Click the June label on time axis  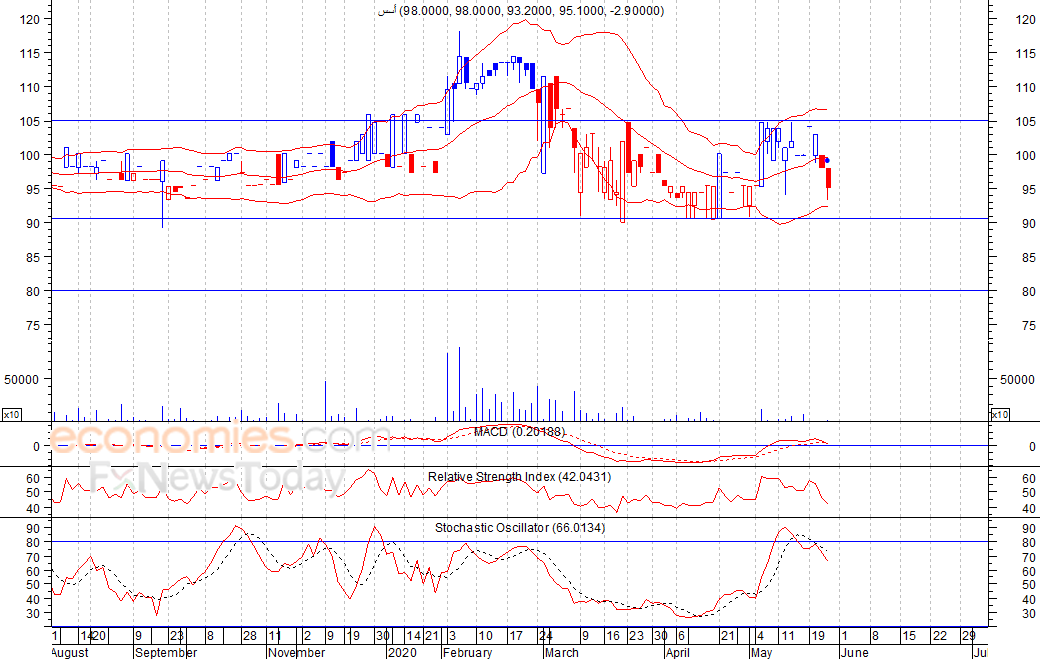[854, 652]
